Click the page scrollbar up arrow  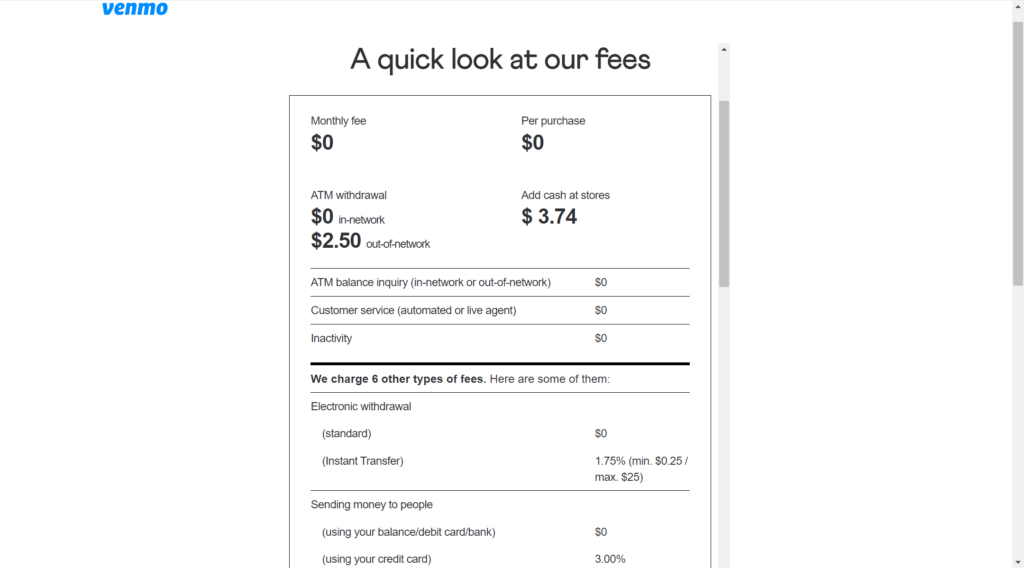point(1018,6)
